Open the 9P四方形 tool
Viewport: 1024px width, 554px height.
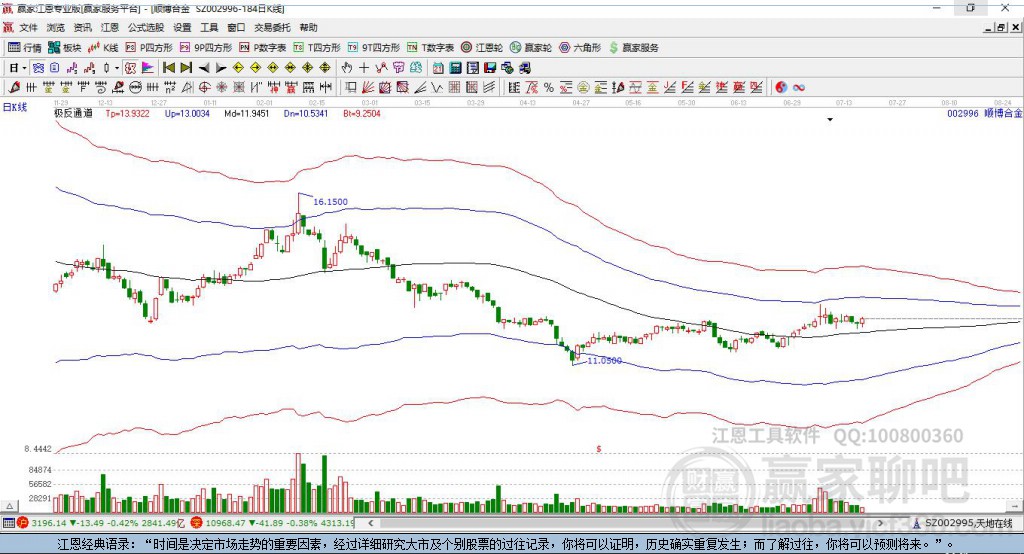[x=206, y=48]
